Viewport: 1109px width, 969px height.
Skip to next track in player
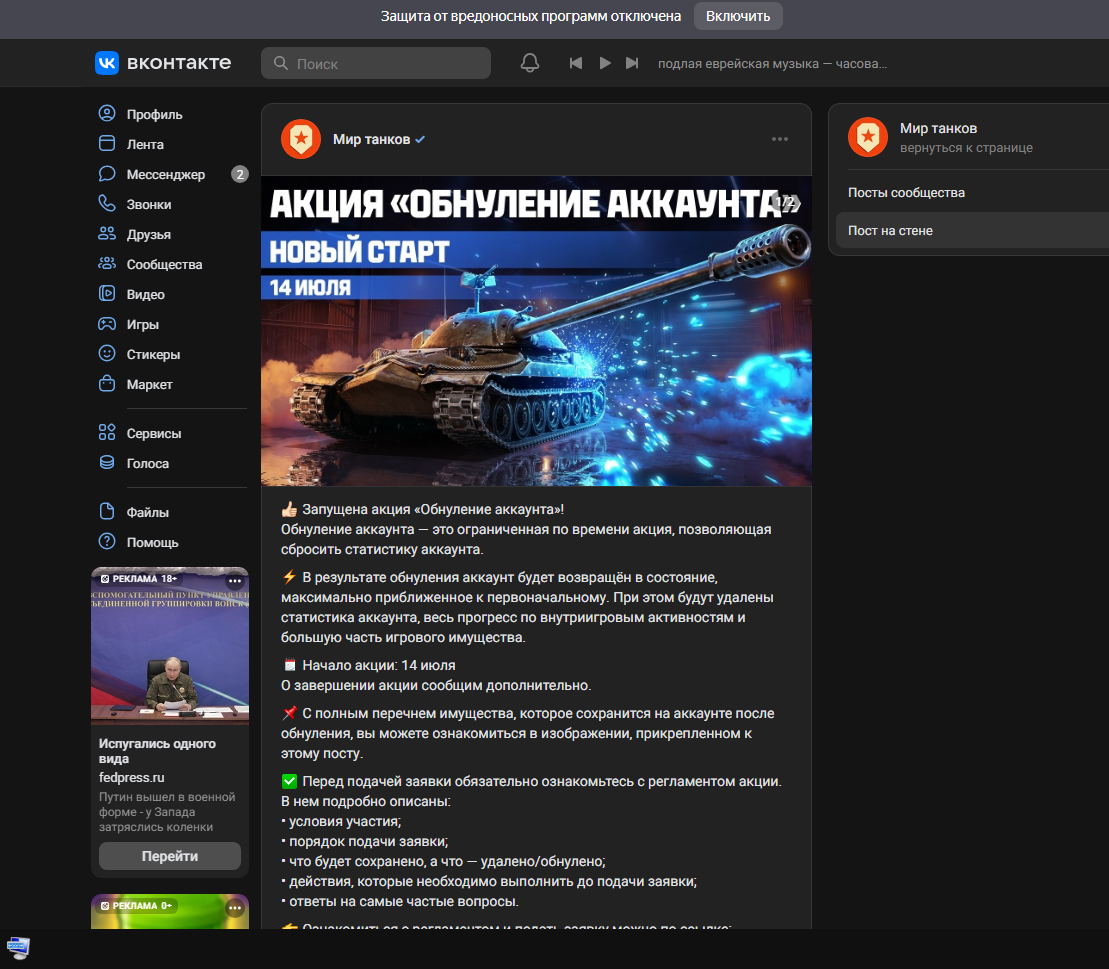pos(632,63)
